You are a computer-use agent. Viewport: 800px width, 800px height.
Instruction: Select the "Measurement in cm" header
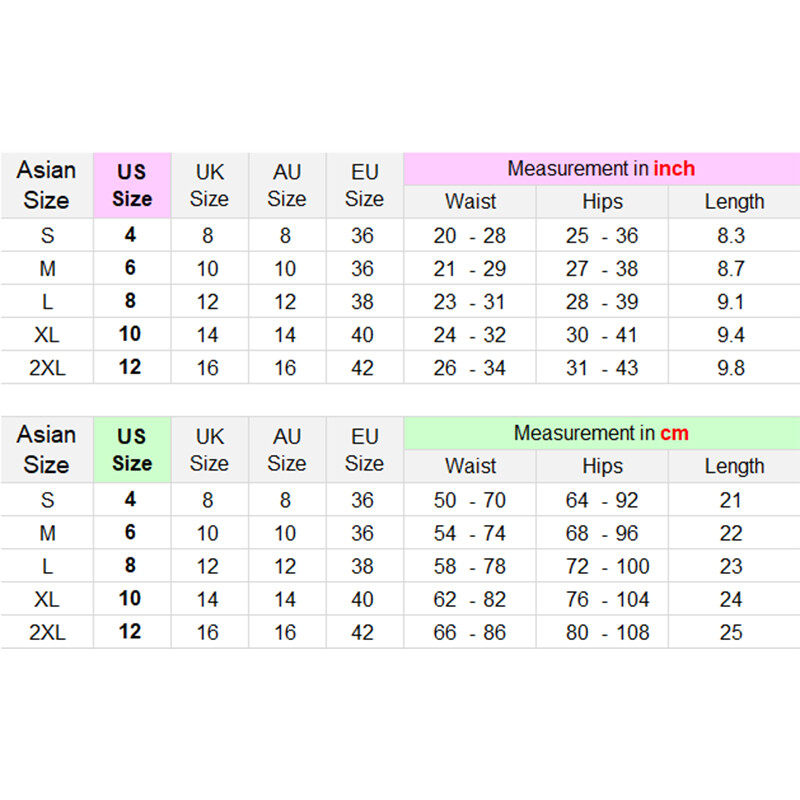click(x=601, y=433)
